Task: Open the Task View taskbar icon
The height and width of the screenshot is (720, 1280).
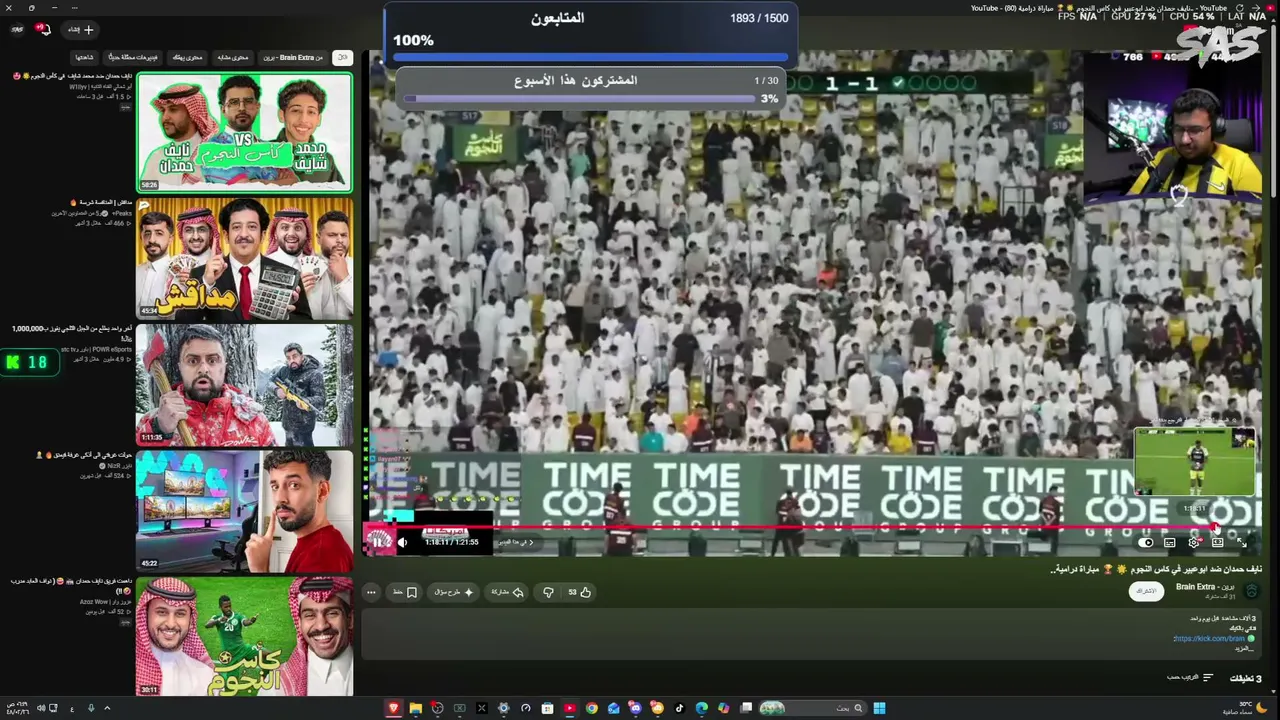Action: (746, 708)
